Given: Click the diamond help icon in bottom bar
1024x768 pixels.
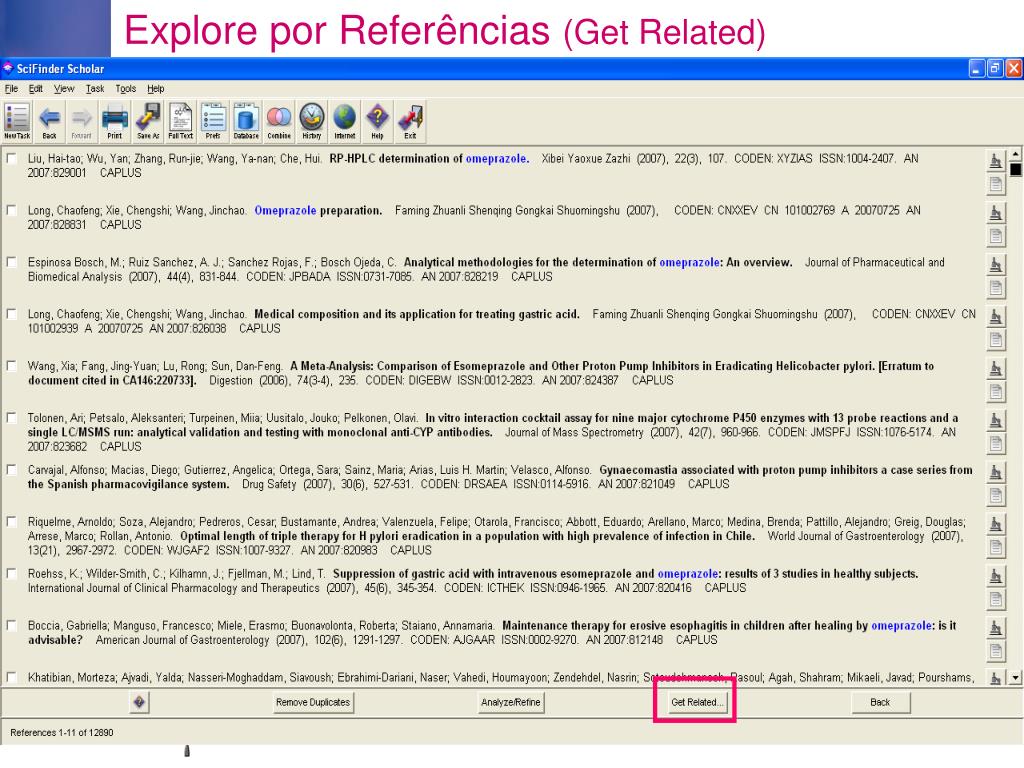Looking at the screenshot, I should pos(139,703).
